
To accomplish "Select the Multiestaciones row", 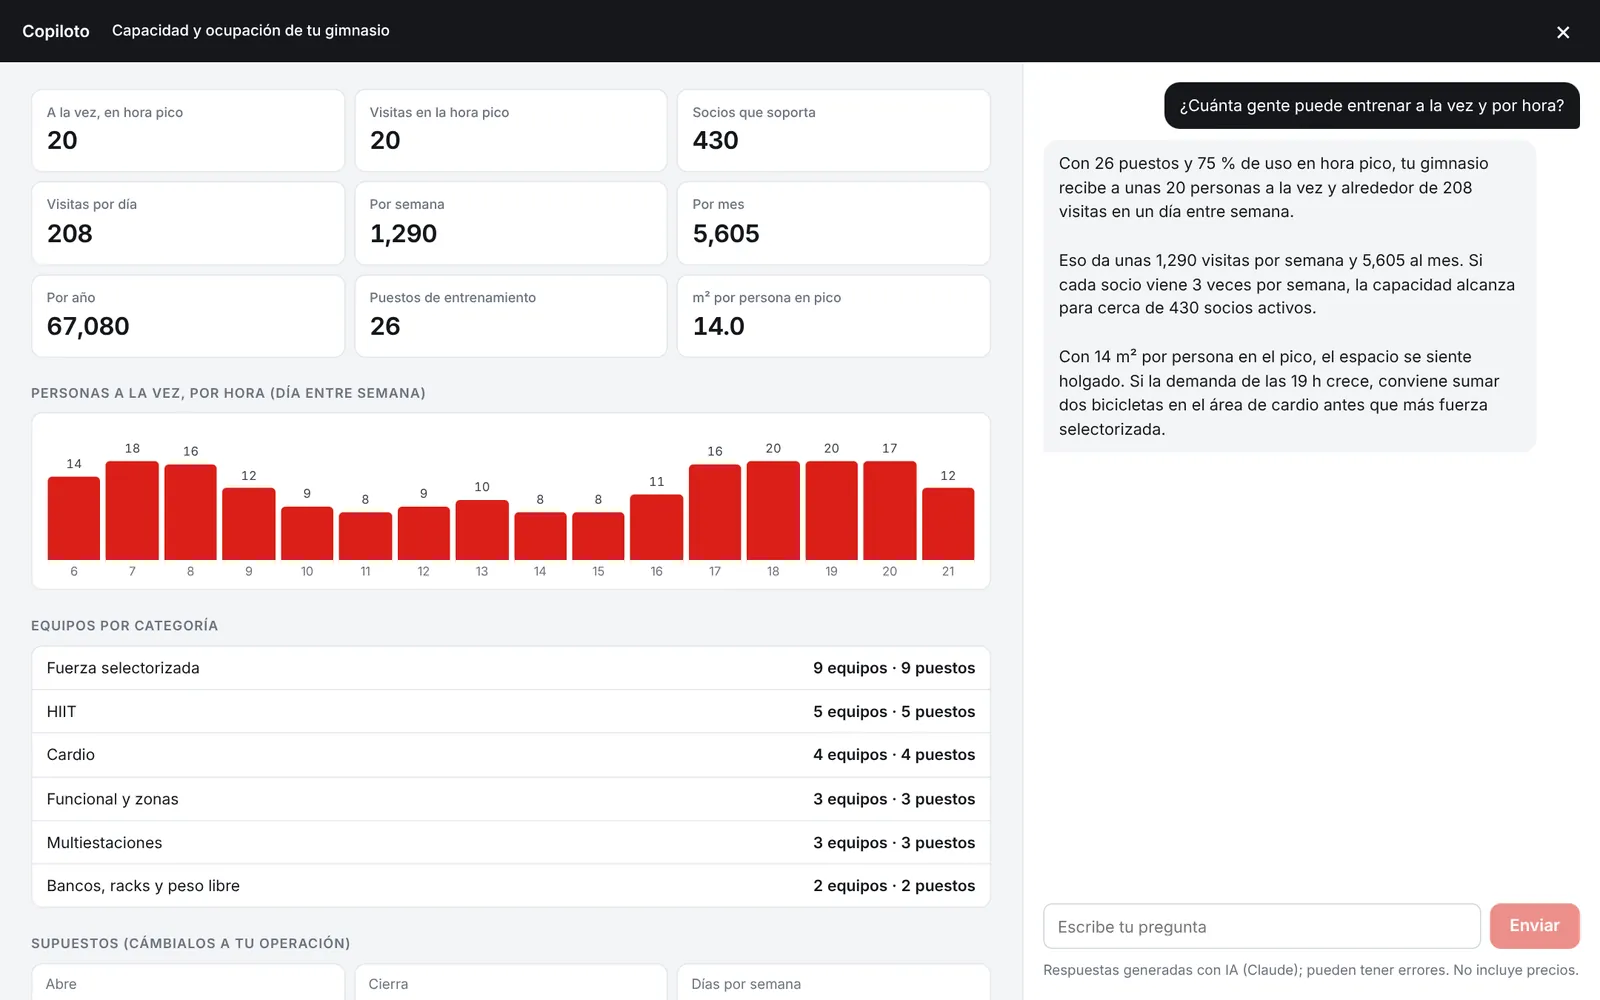I will pyautogui.click(x=511, y=843).
